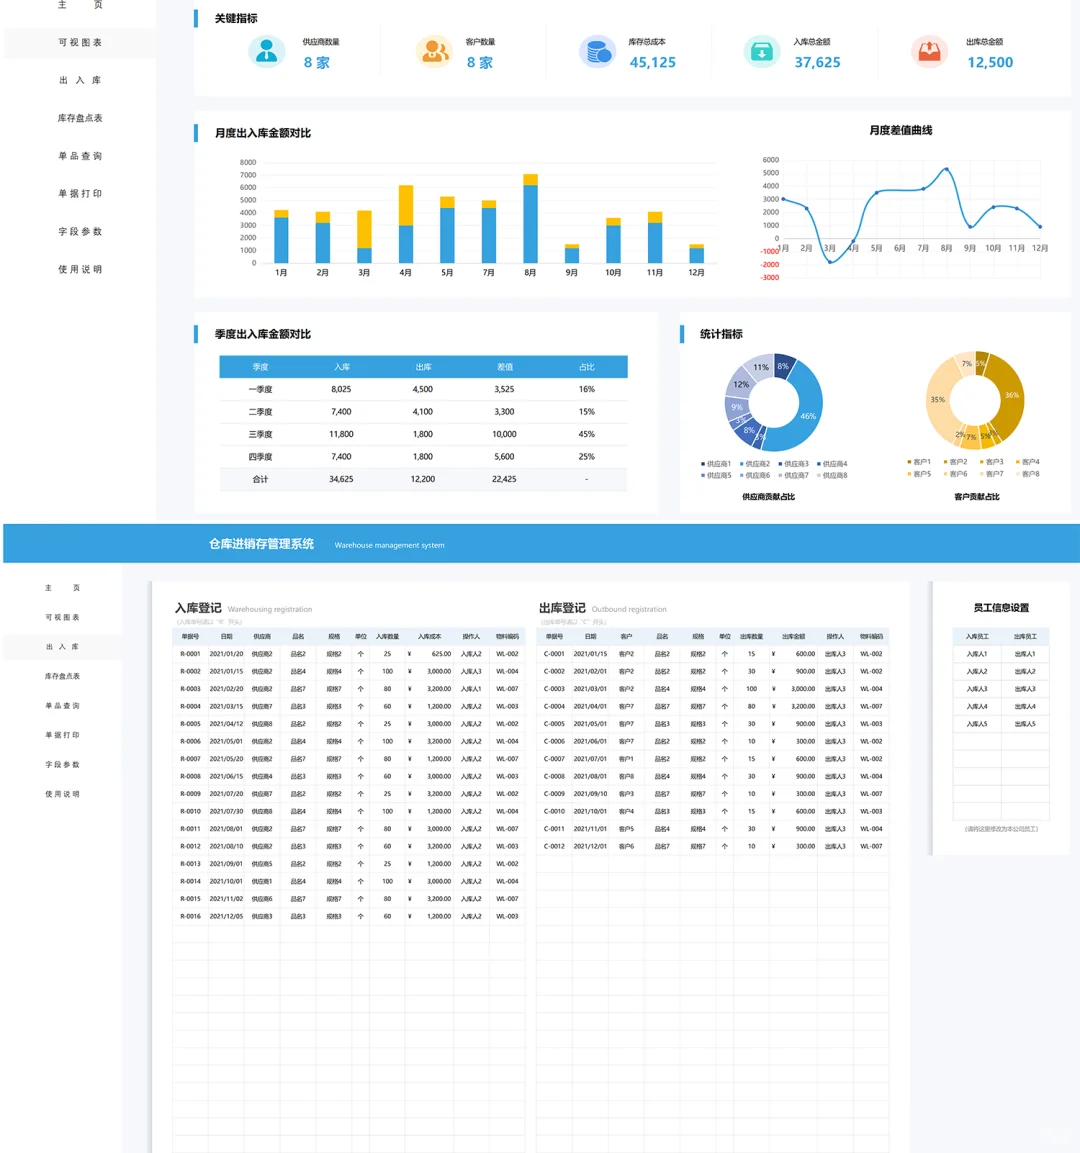Click the 36% segment of customer donut

1012,396
